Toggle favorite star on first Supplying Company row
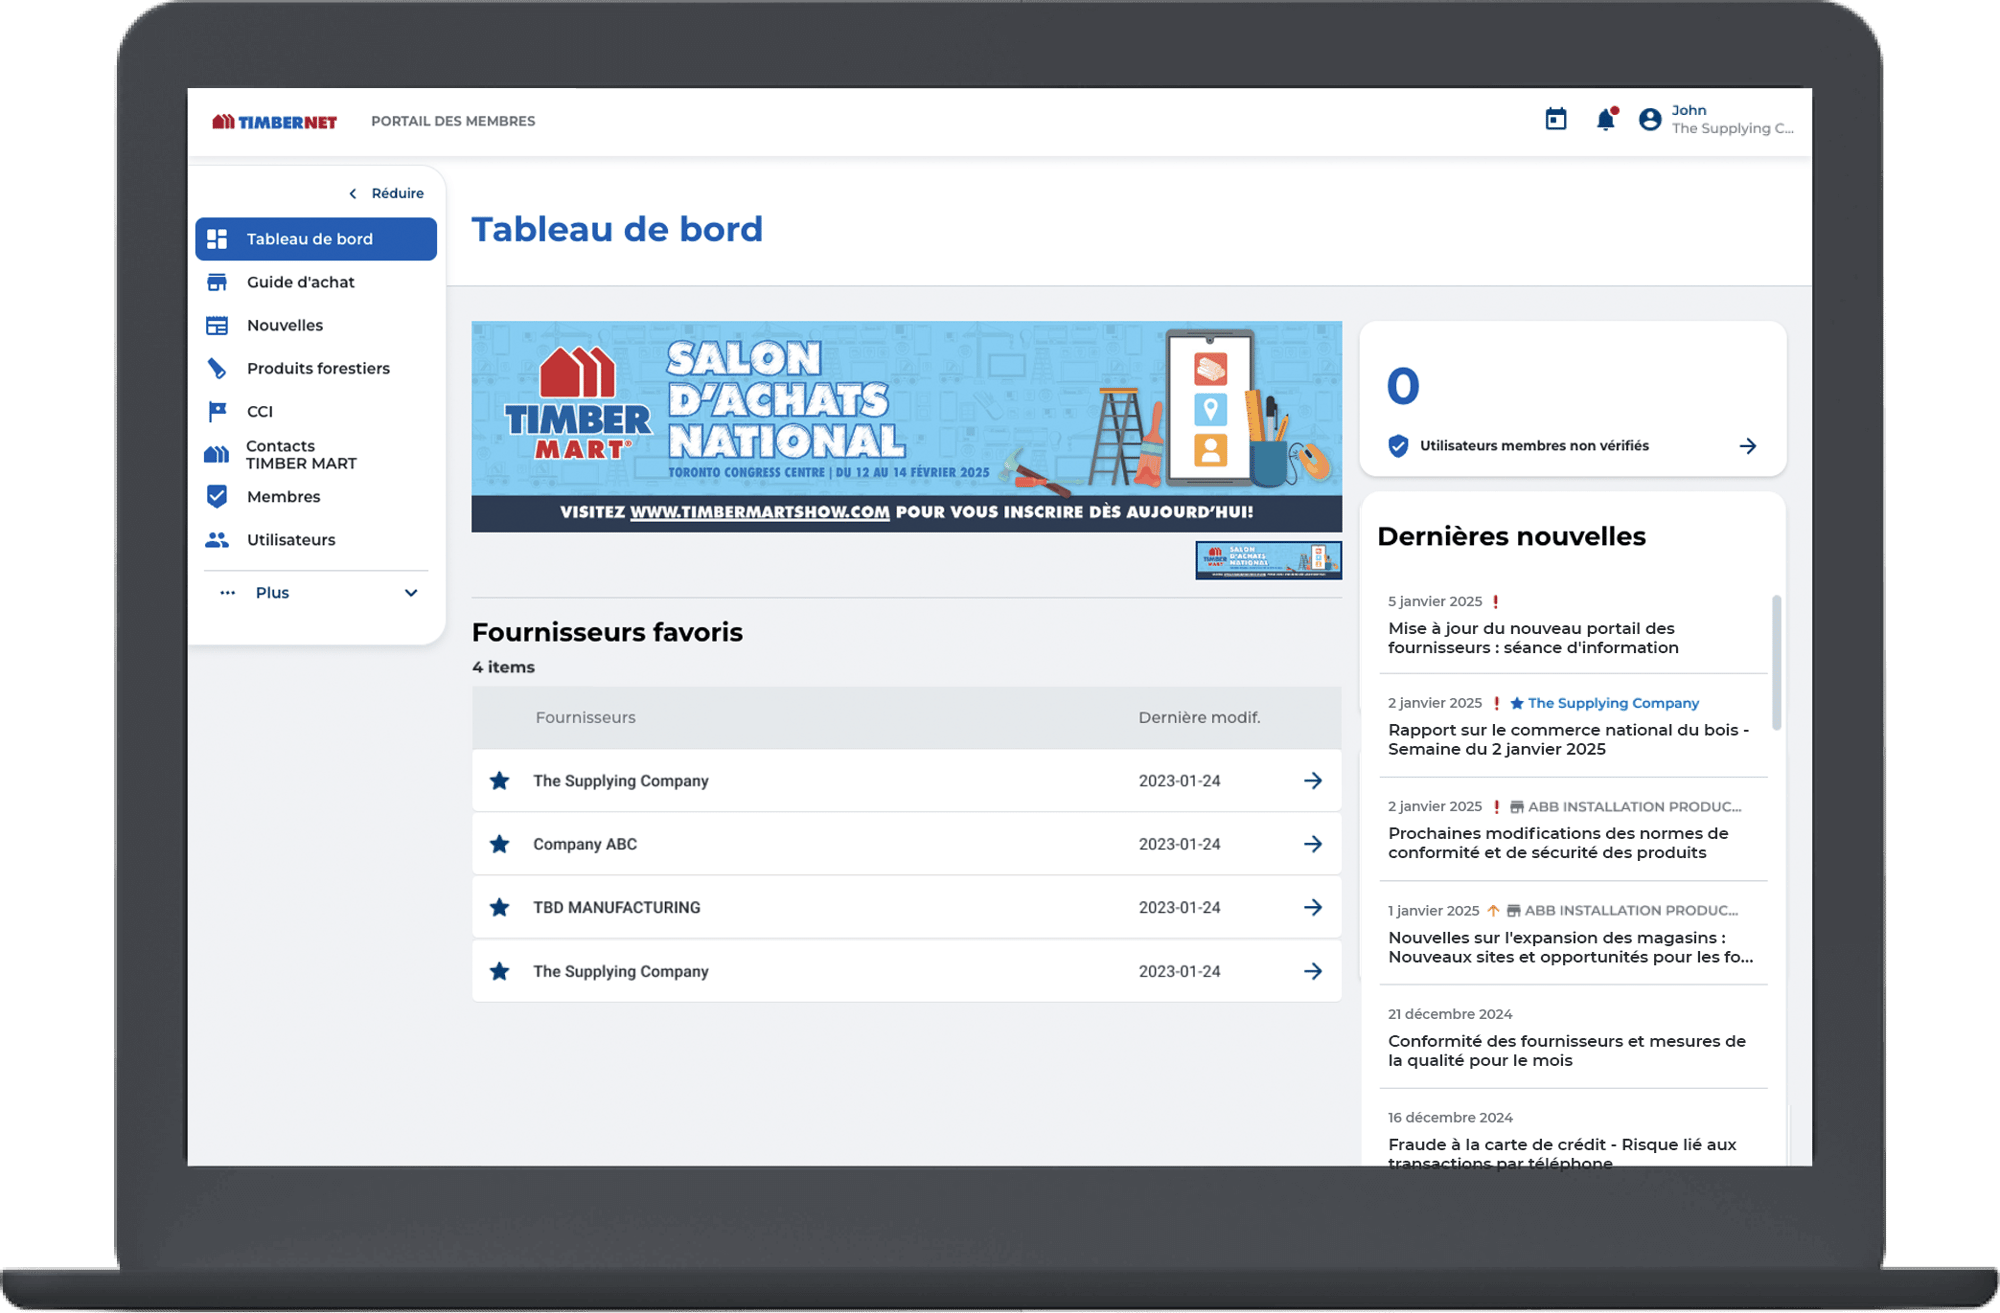2000x1313 pixels. pos(500,781)
